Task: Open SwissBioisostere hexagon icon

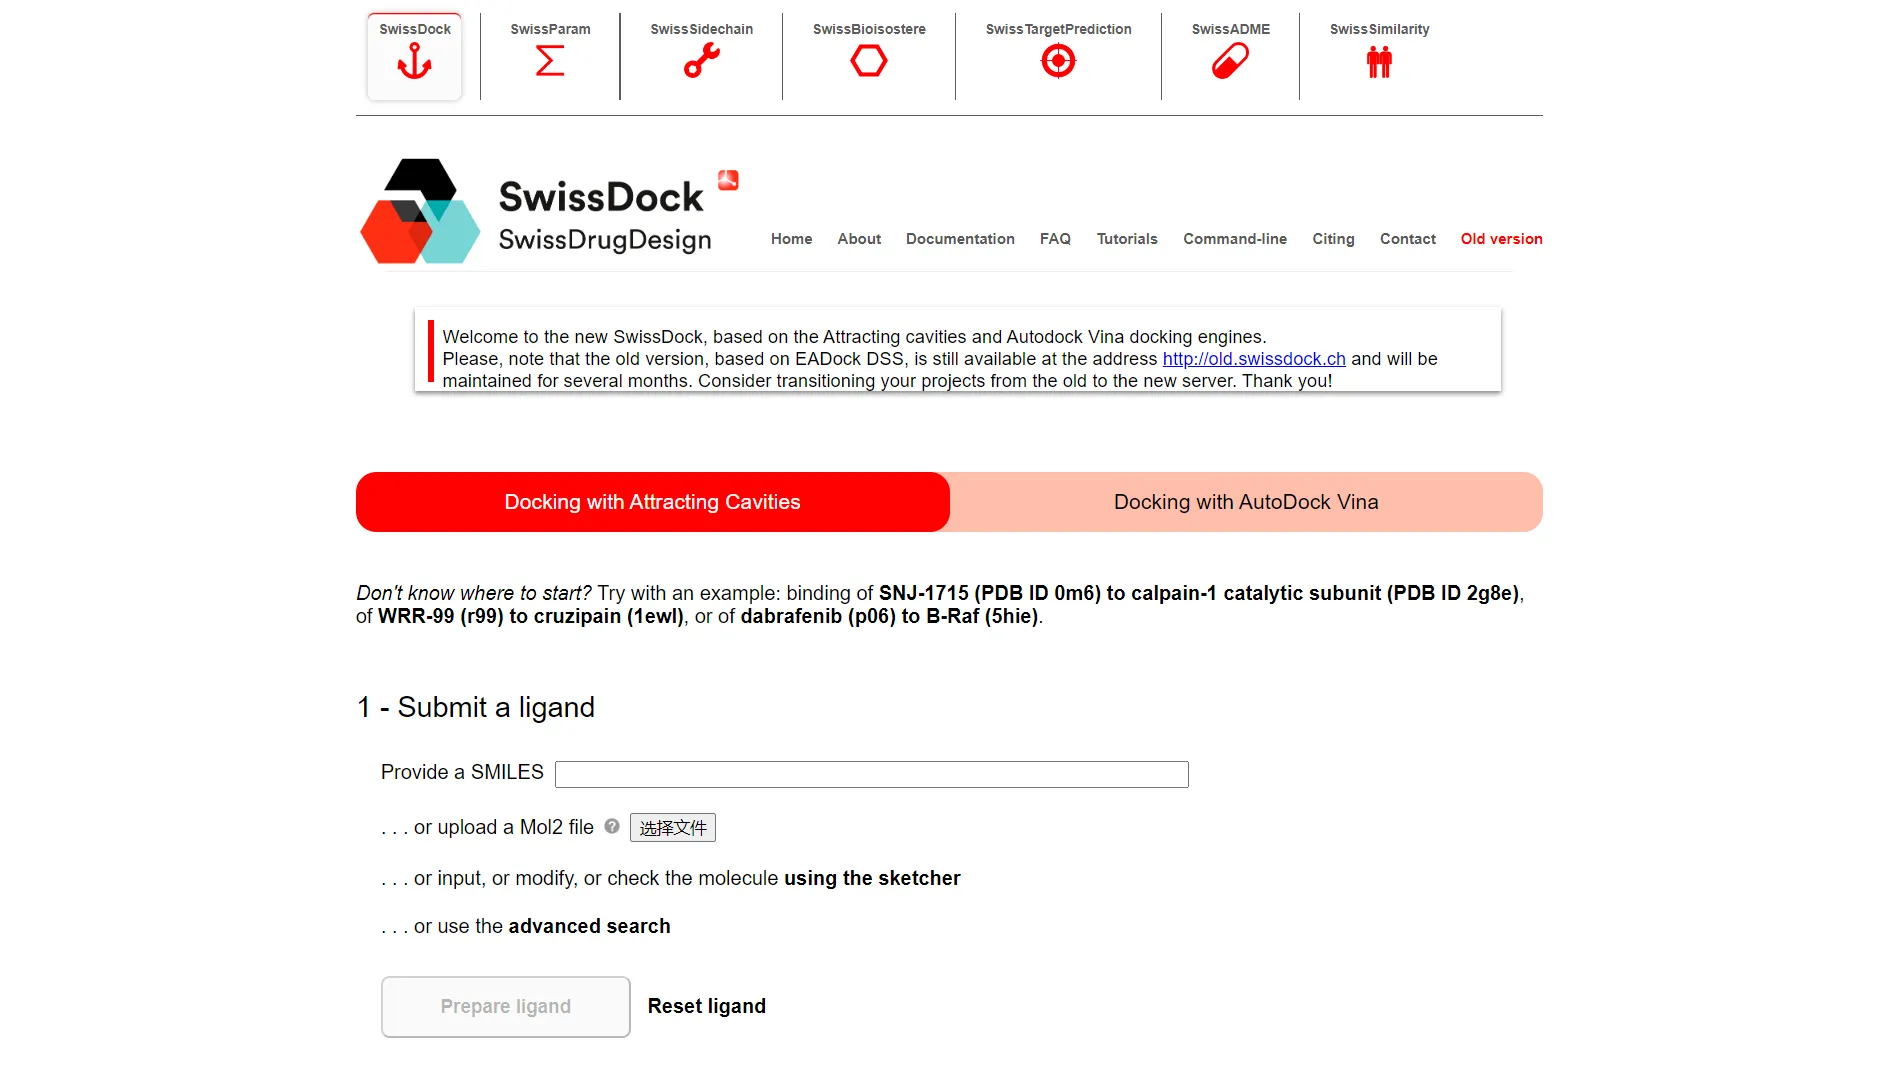Action: (868, 61)
